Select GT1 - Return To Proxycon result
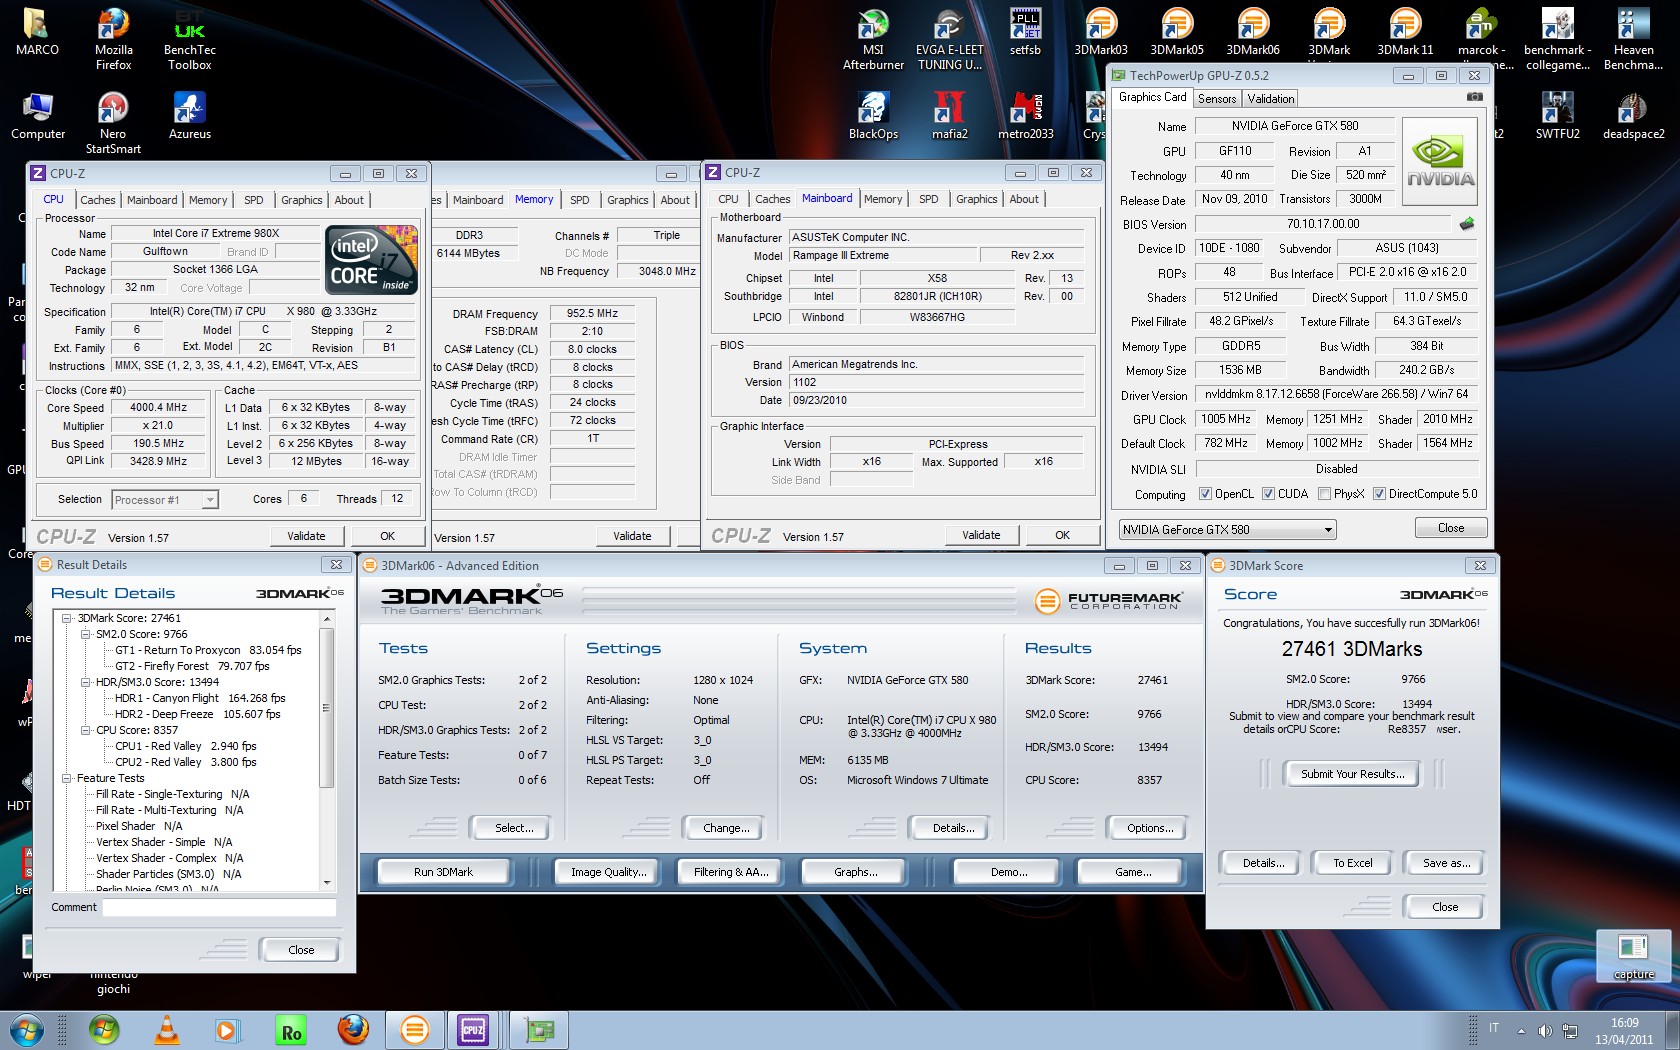The image size is (1680, 1050). [208, 650]
